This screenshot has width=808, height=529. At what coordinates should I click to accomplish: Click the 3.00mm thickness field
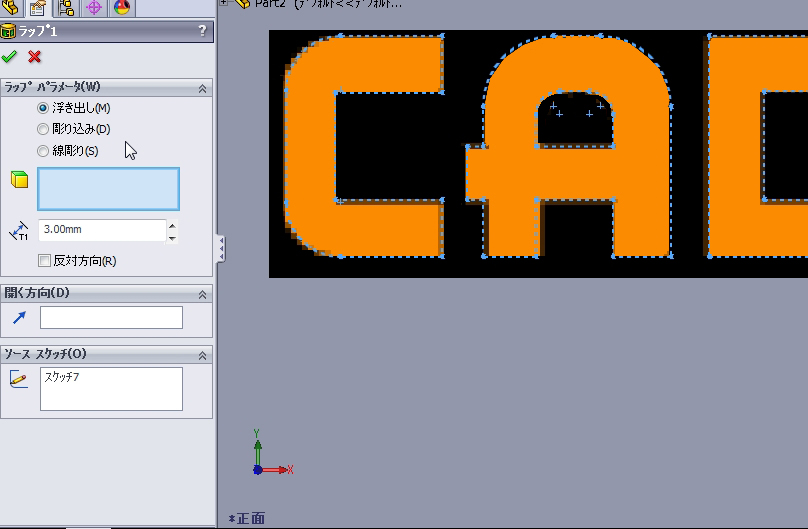[x=100, y=230]
